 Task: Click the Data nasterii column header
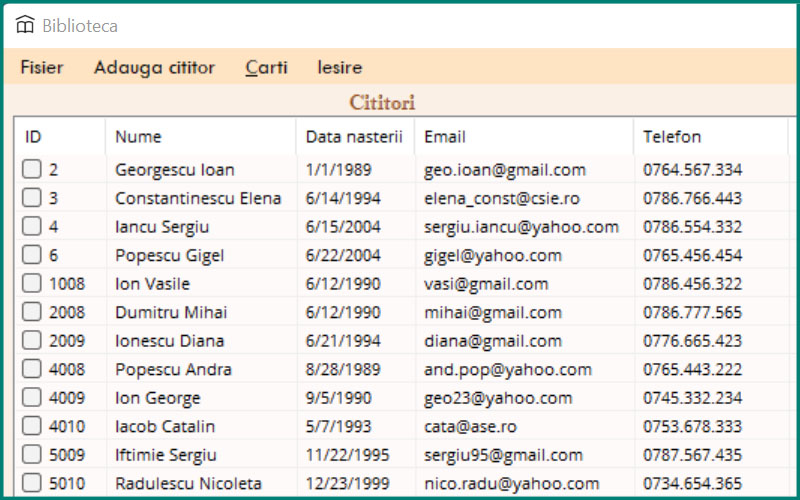pos(354,137)
